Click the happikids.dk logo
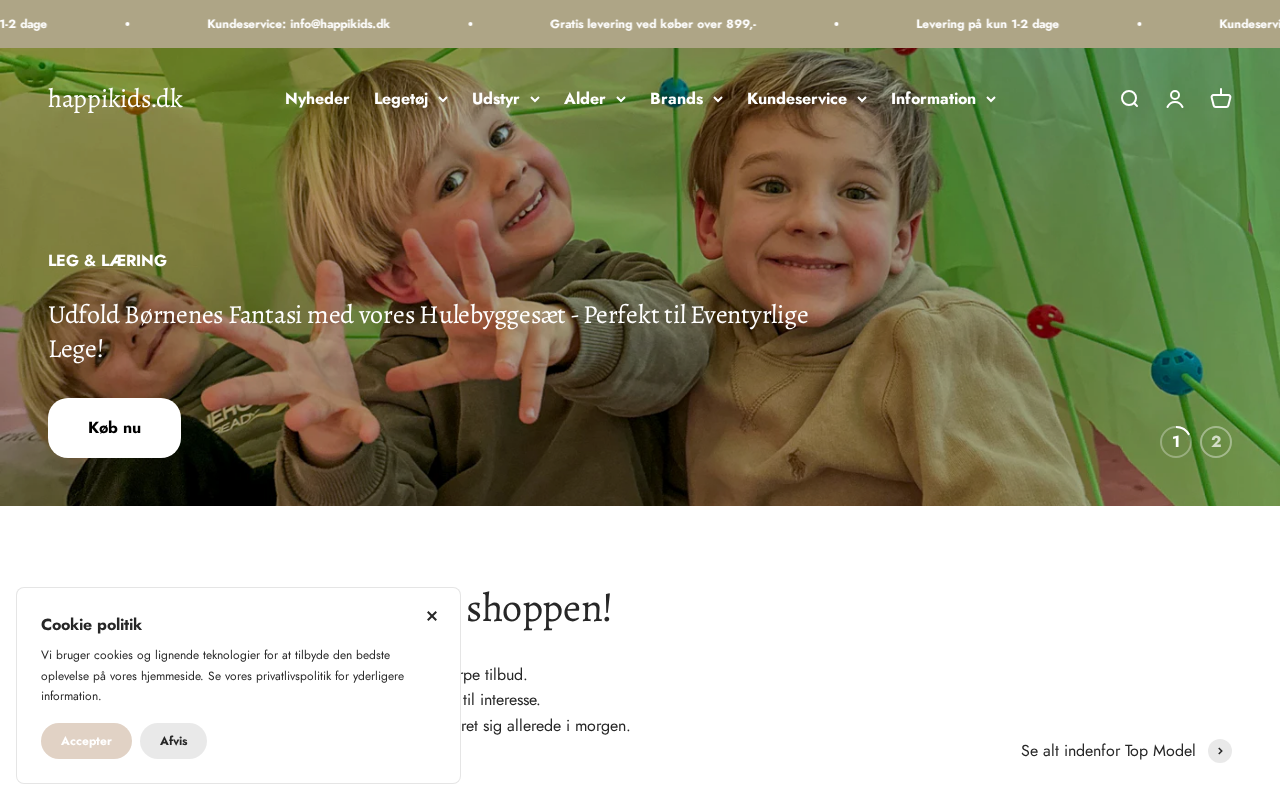 (x=115, y=98)
